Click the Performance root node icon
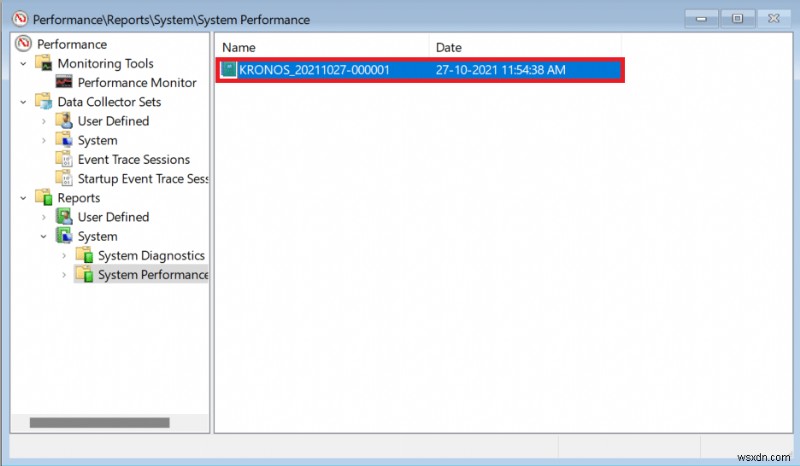Image resolution: width=800 pixels, height=466 pixels. coord(23,44)
